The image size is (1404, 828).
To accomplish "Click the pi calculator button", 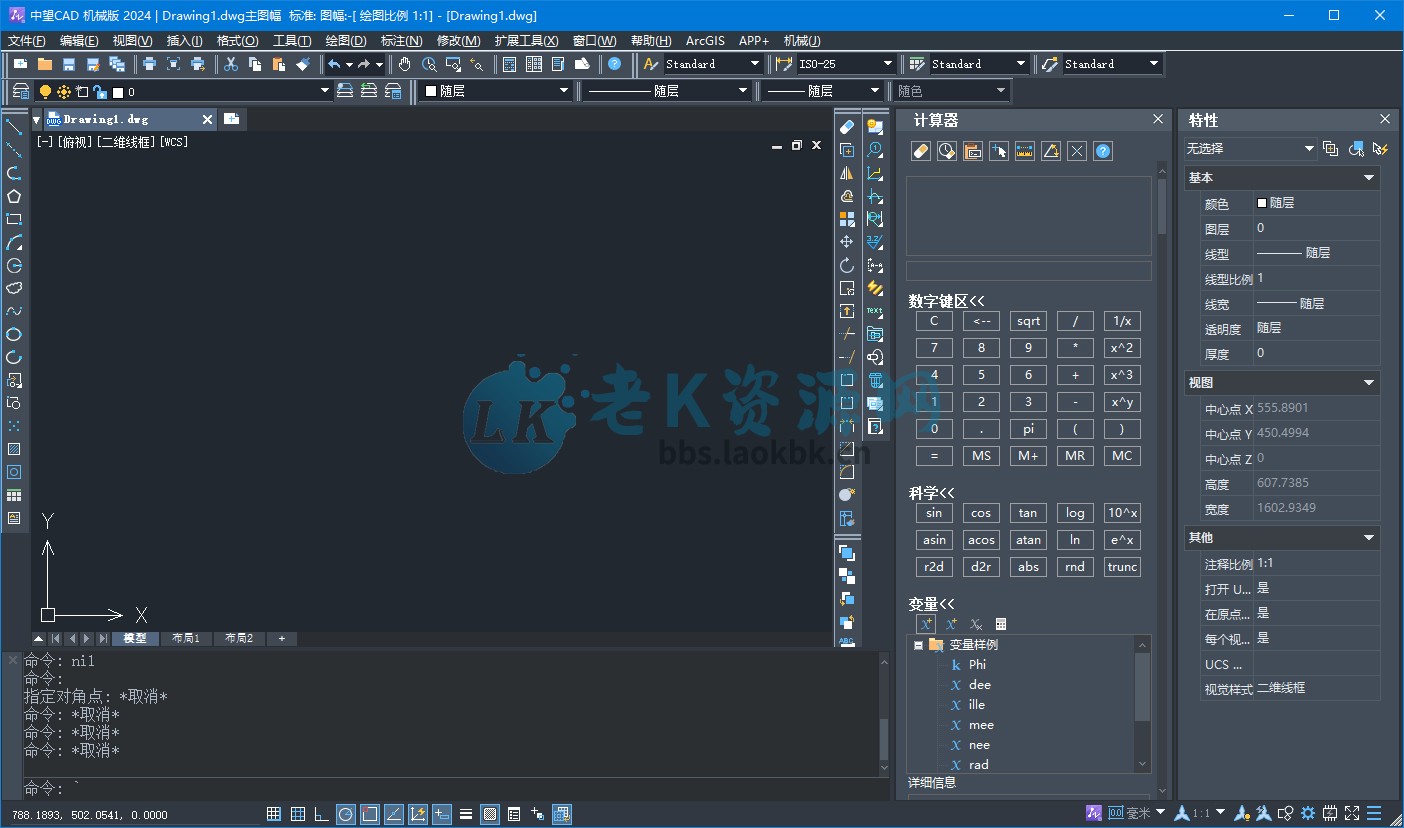I will click(x=1028, y=429).
